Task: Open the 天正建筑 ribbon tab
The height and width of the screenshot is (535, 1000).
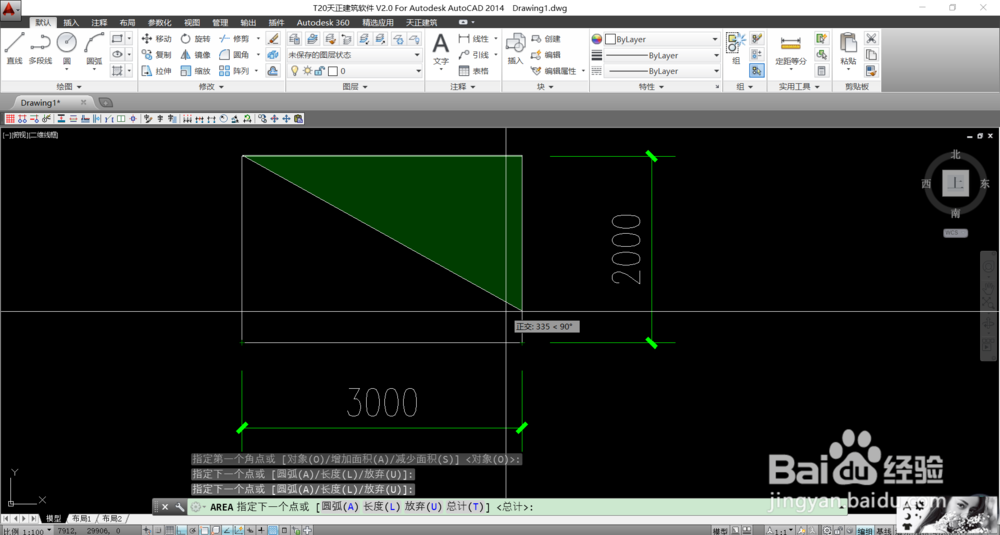Action: point(422,22)
